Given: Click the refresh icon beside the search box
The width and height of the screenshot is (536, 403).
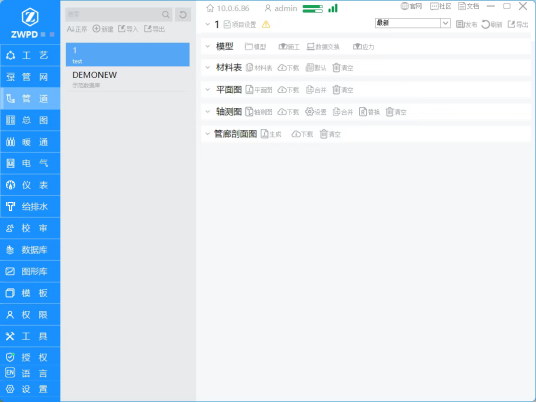Looking at the screenshot, I should coord(183,15).
